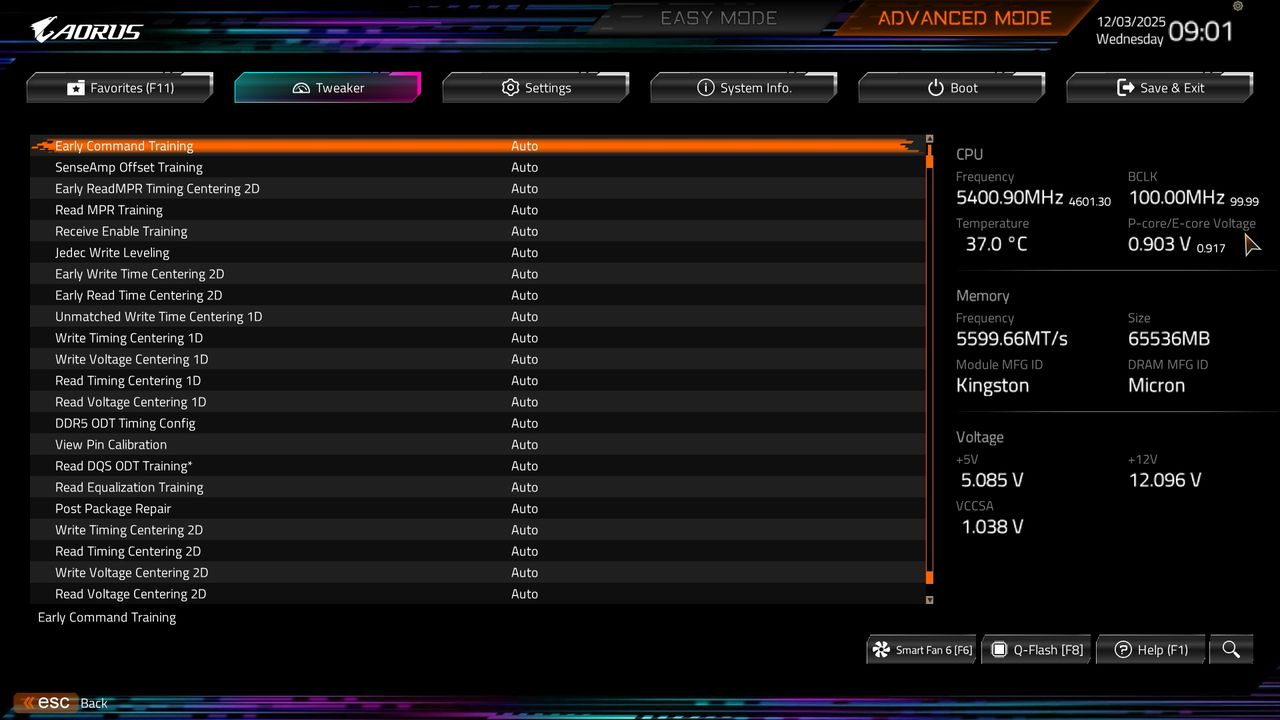Switch to Easy Mode
This screenshot has height=720, width=1280.
point(718,17)
